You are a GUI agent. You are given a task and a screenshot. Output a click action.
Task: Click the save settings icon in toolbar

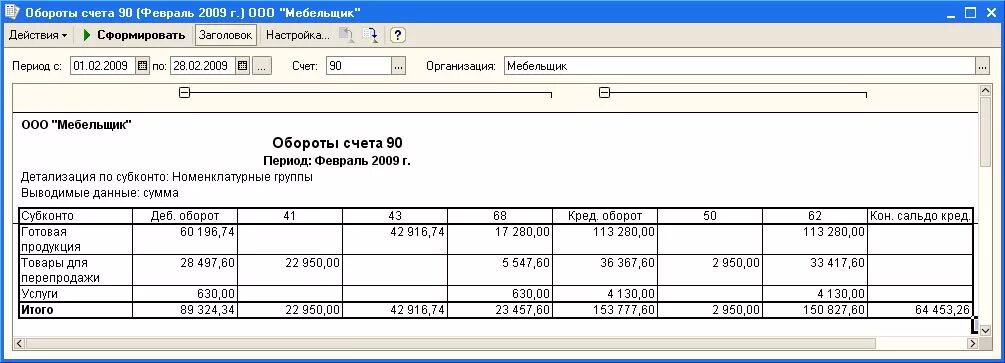[x=370, y=35]
